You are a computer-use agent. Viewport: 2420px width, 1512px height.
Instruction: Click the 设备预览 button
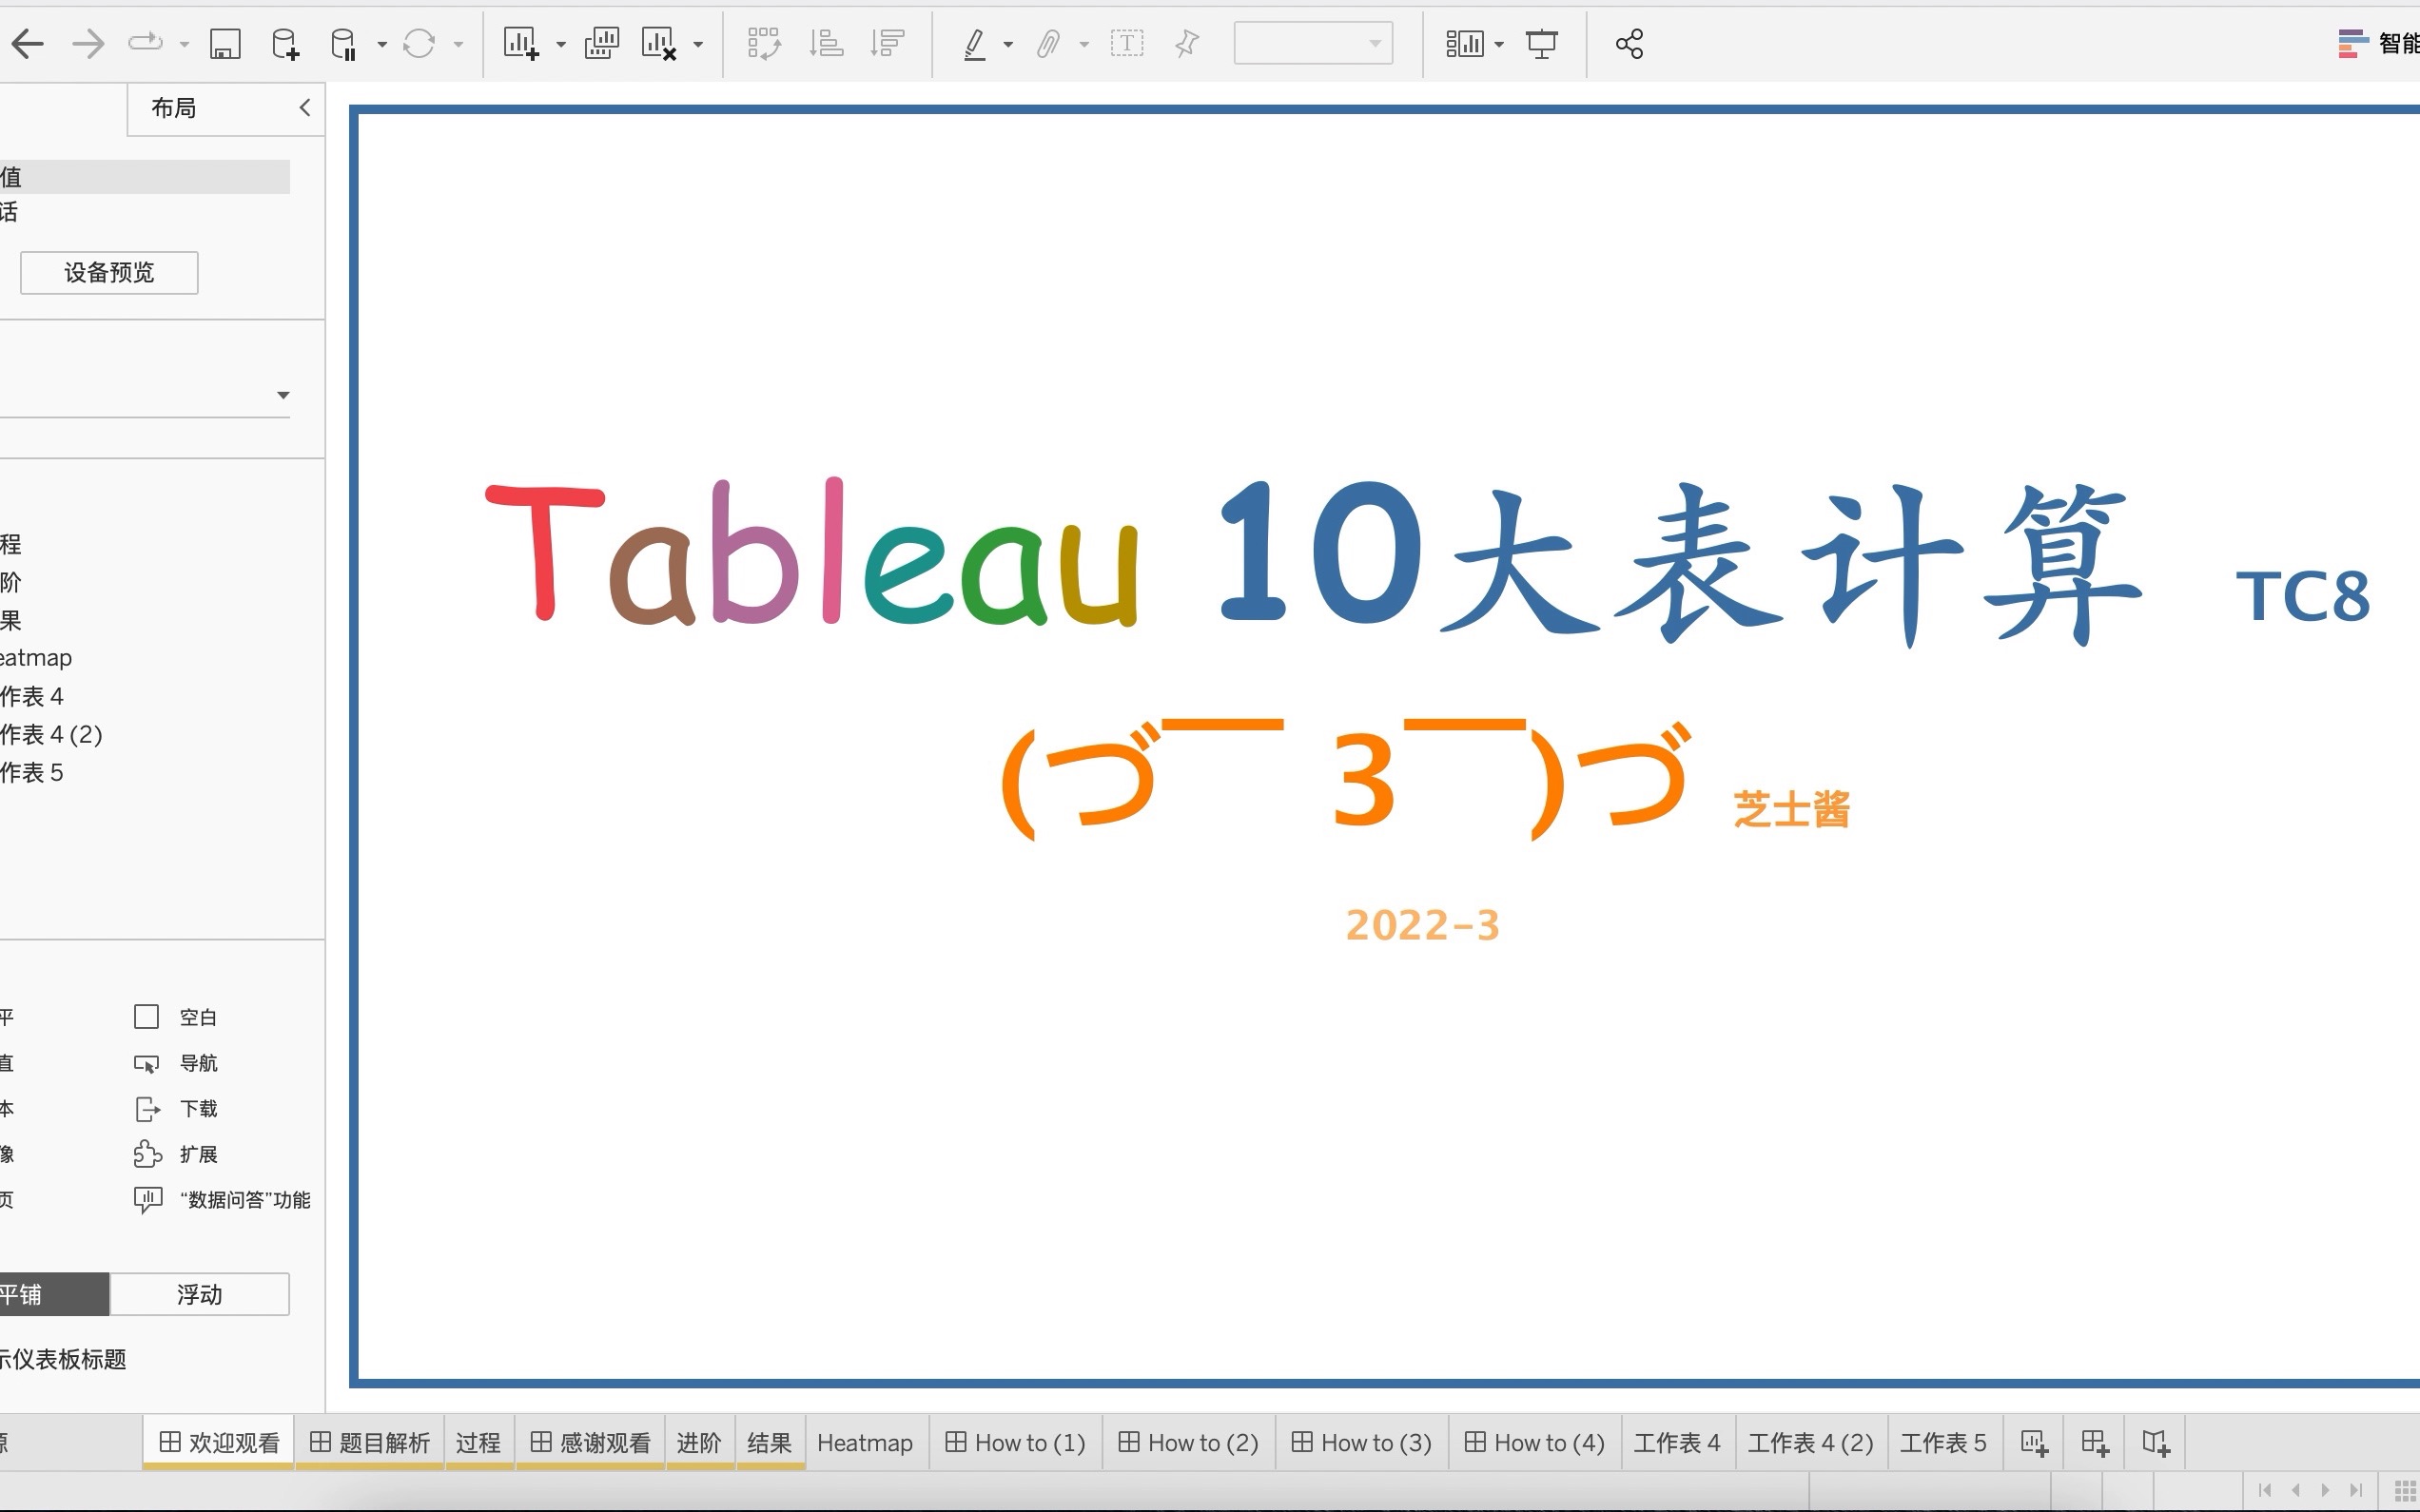click(108, 272)
